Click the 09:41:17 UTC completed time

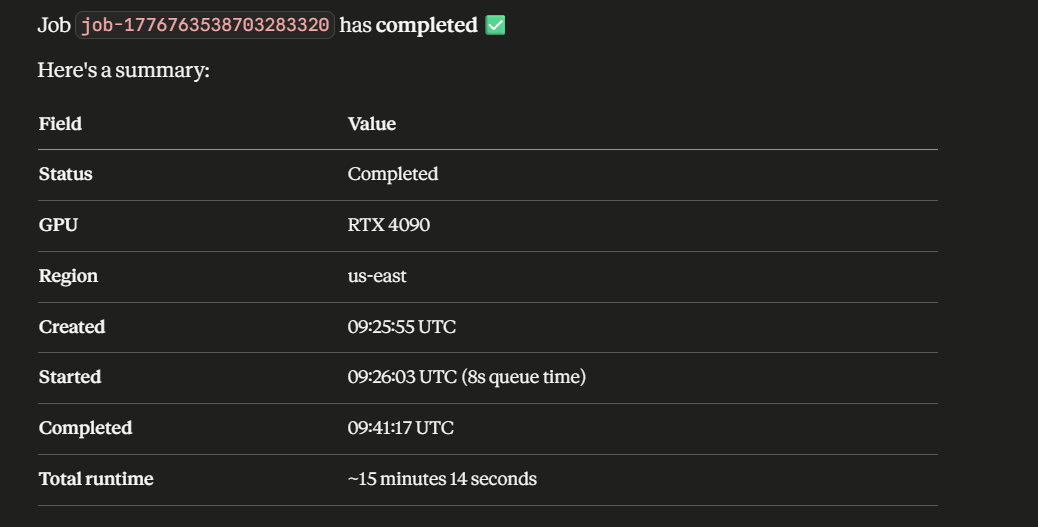point(401,428)
